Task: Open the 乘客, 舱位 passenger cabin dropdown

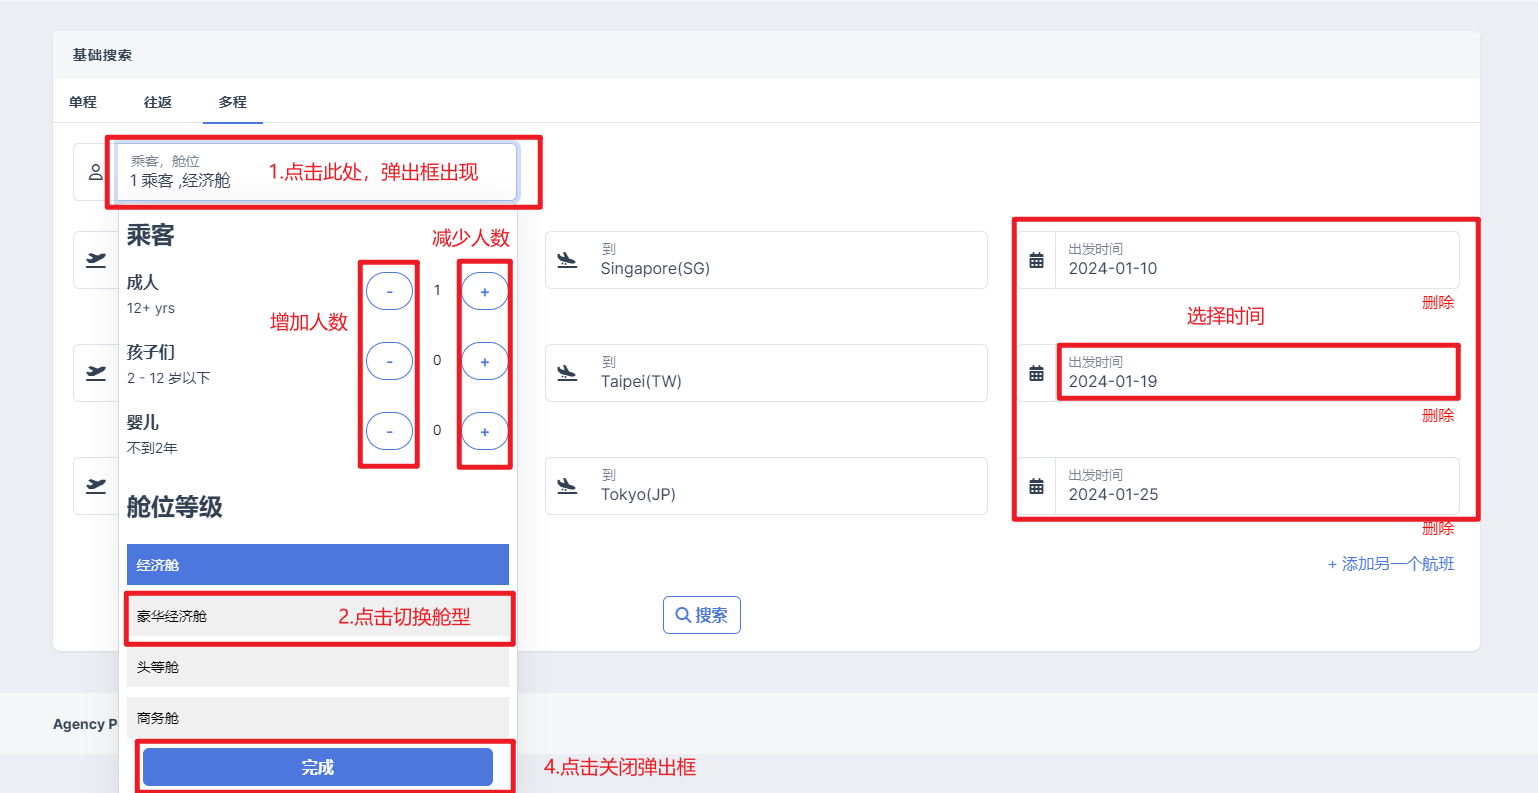Action: pos(316,172)
